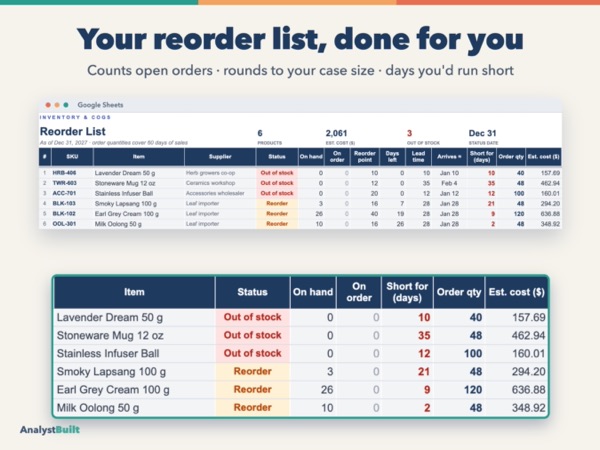Click the green dot in Google Sheets window
The height and width of the screenshot is (450, 600).
pyautogui.click(x=66, y=105)
